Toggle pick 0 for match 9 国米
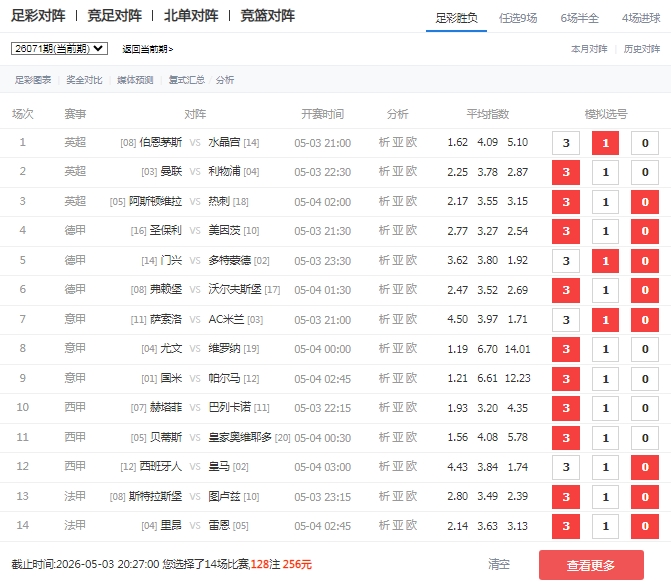The width and height of the screenshot is (671, 586). coord(645,379)
